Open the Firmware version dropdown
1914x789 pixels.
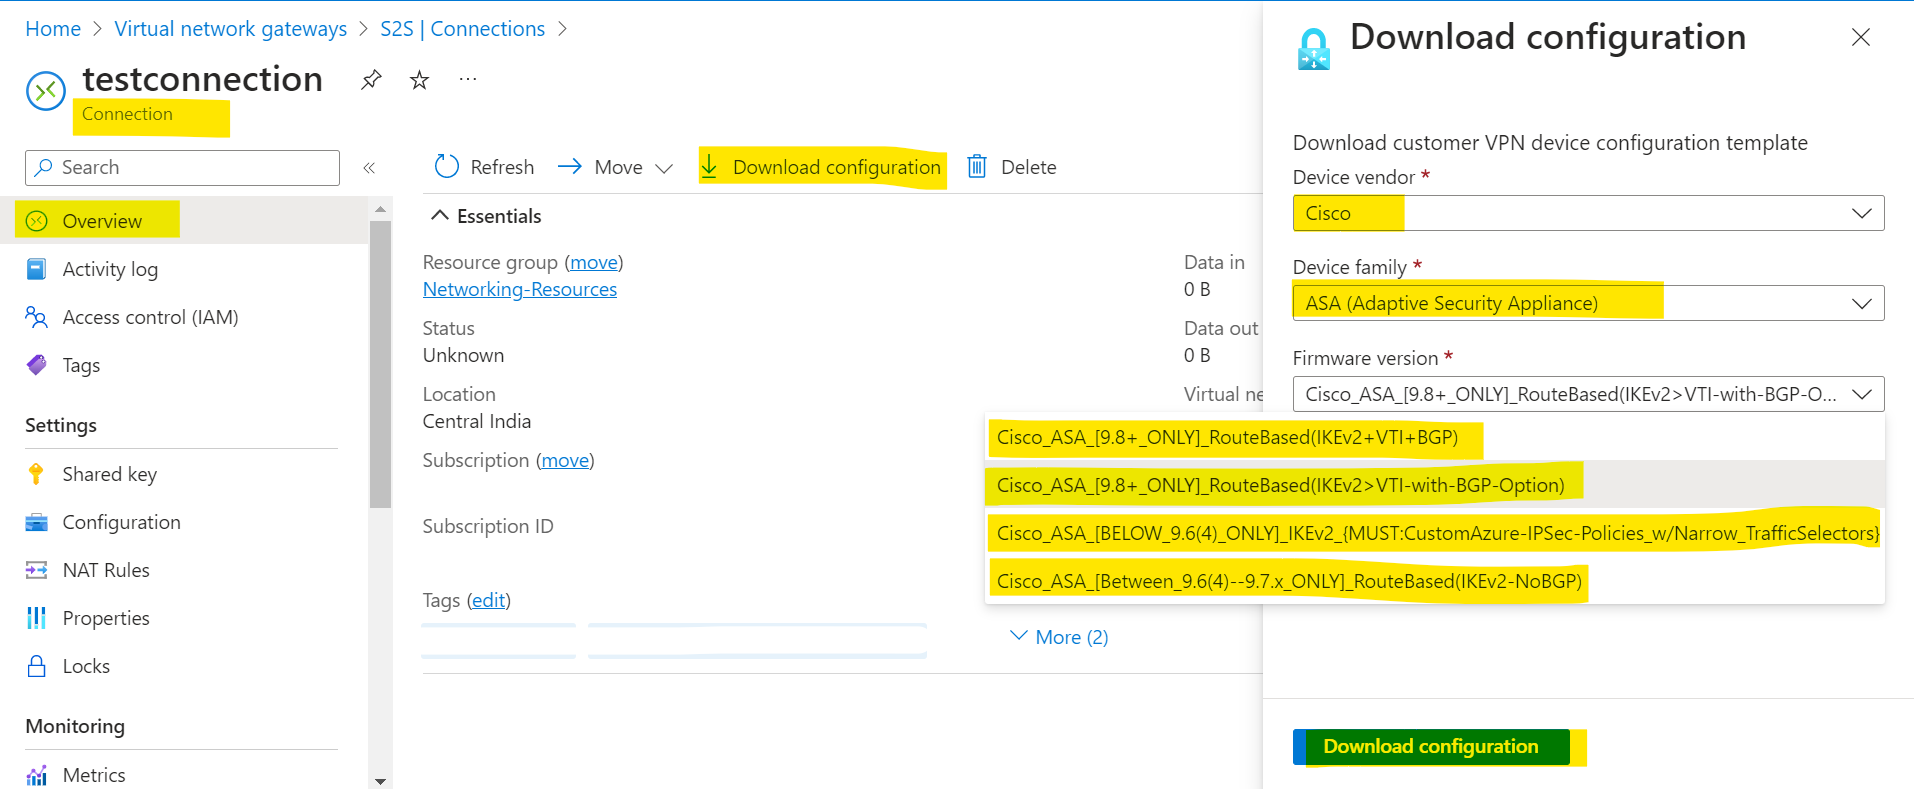click(1588, 394)
